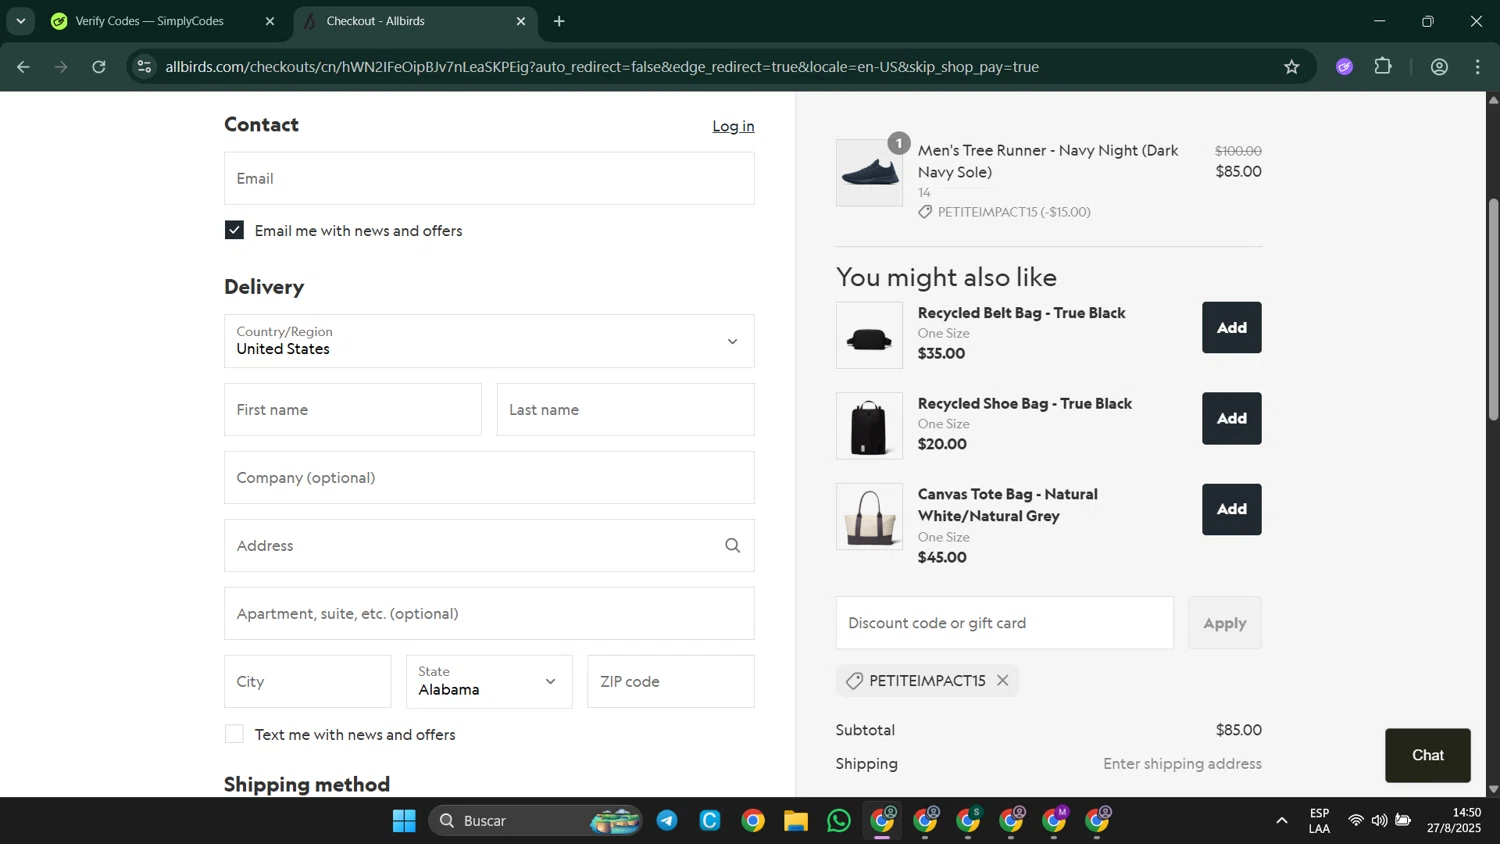Screen dimensions: 1500x844
Task: Open the Chrome profile icon
Action: click(1439, 67)
